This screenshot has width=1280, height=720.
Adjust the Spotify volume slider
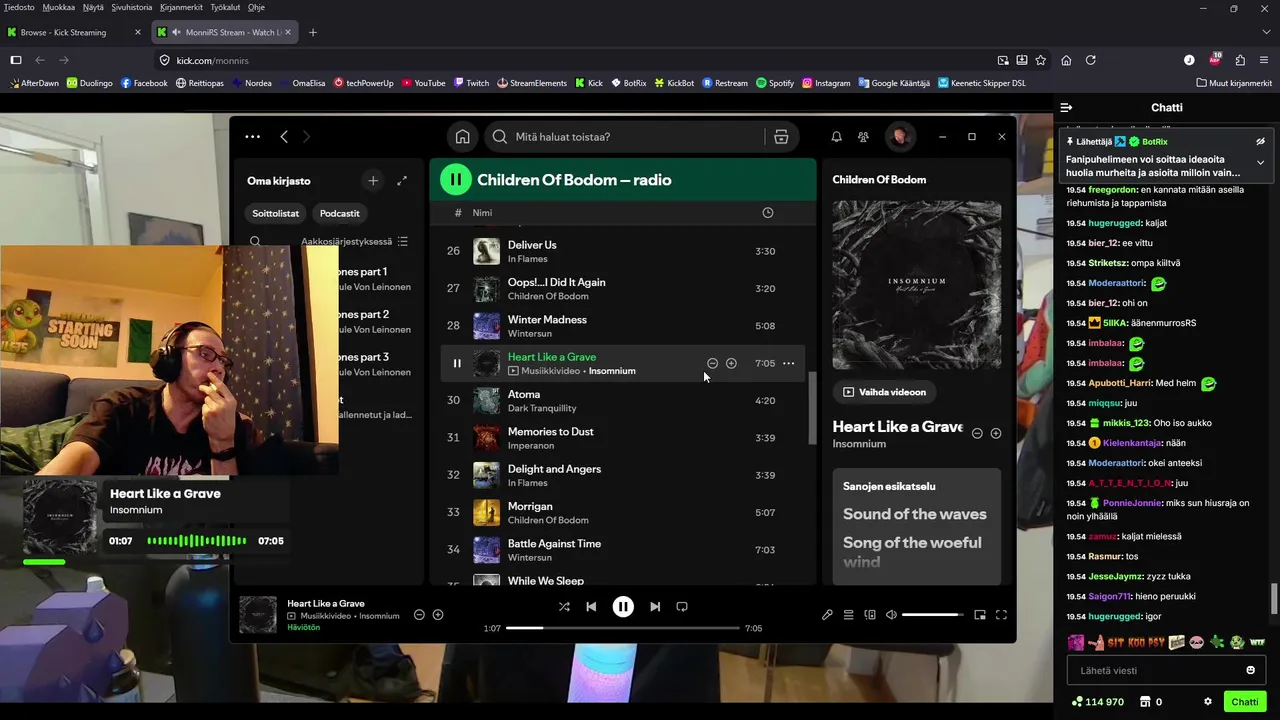932,615
